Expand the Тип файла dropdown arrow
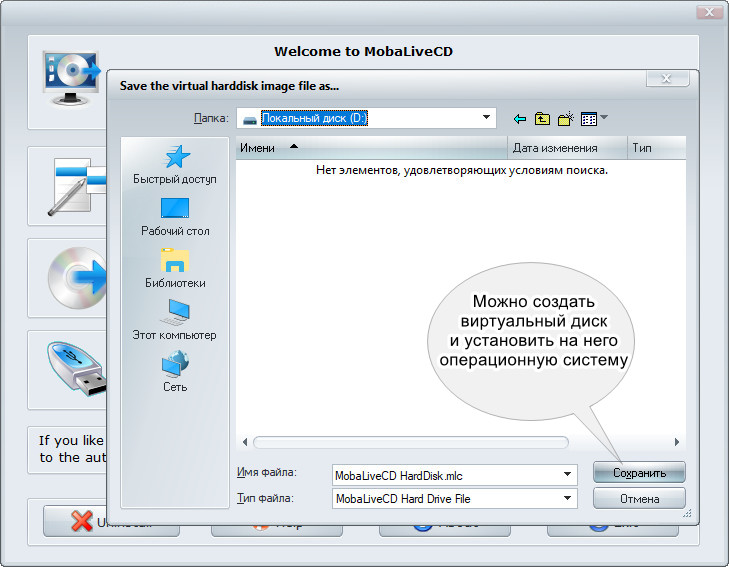 (x=567, y=498)
